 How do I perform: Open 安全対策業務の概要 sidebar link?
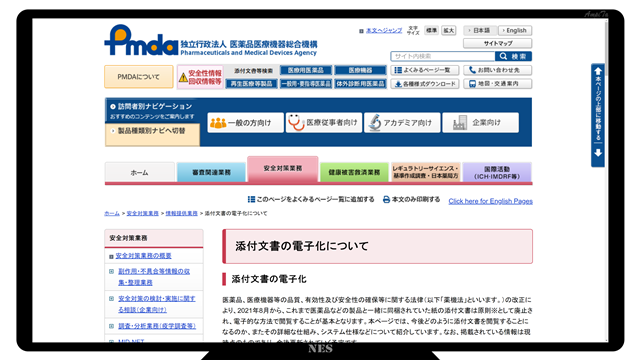coord(143,256)
